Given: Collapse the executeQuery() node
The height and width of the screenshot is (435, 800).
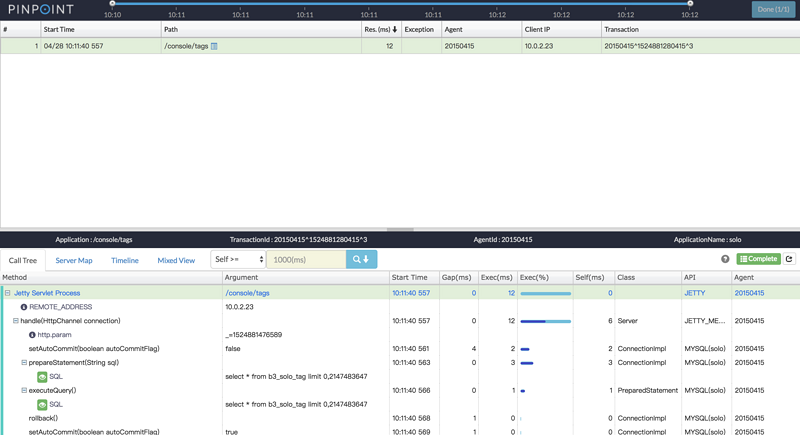Looking at the screenshot, I should (x=24, y=390).
